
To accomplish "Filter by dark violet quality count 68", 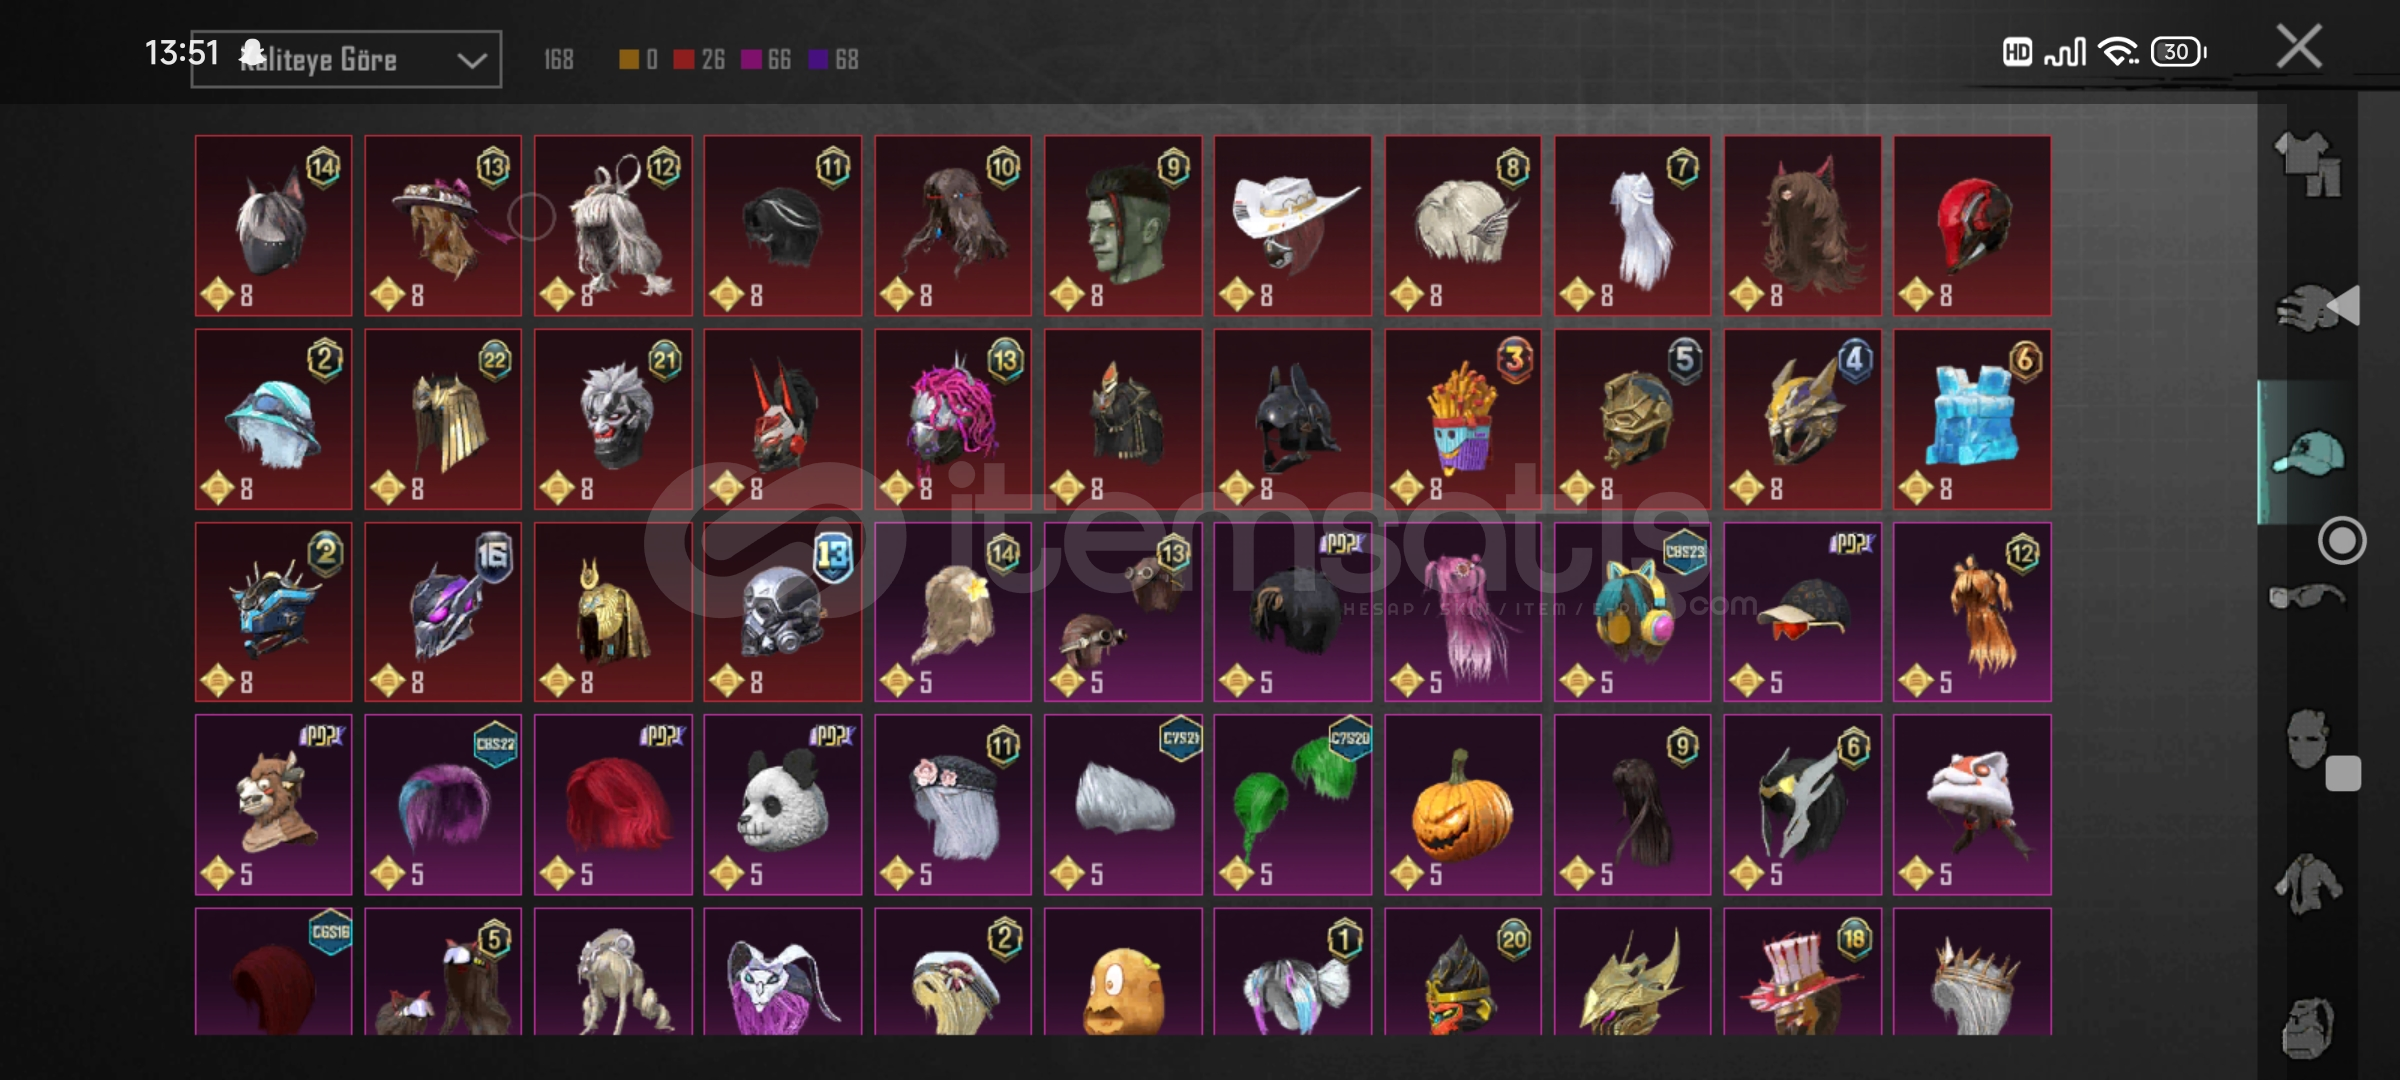I will click(x=834, y=60).
